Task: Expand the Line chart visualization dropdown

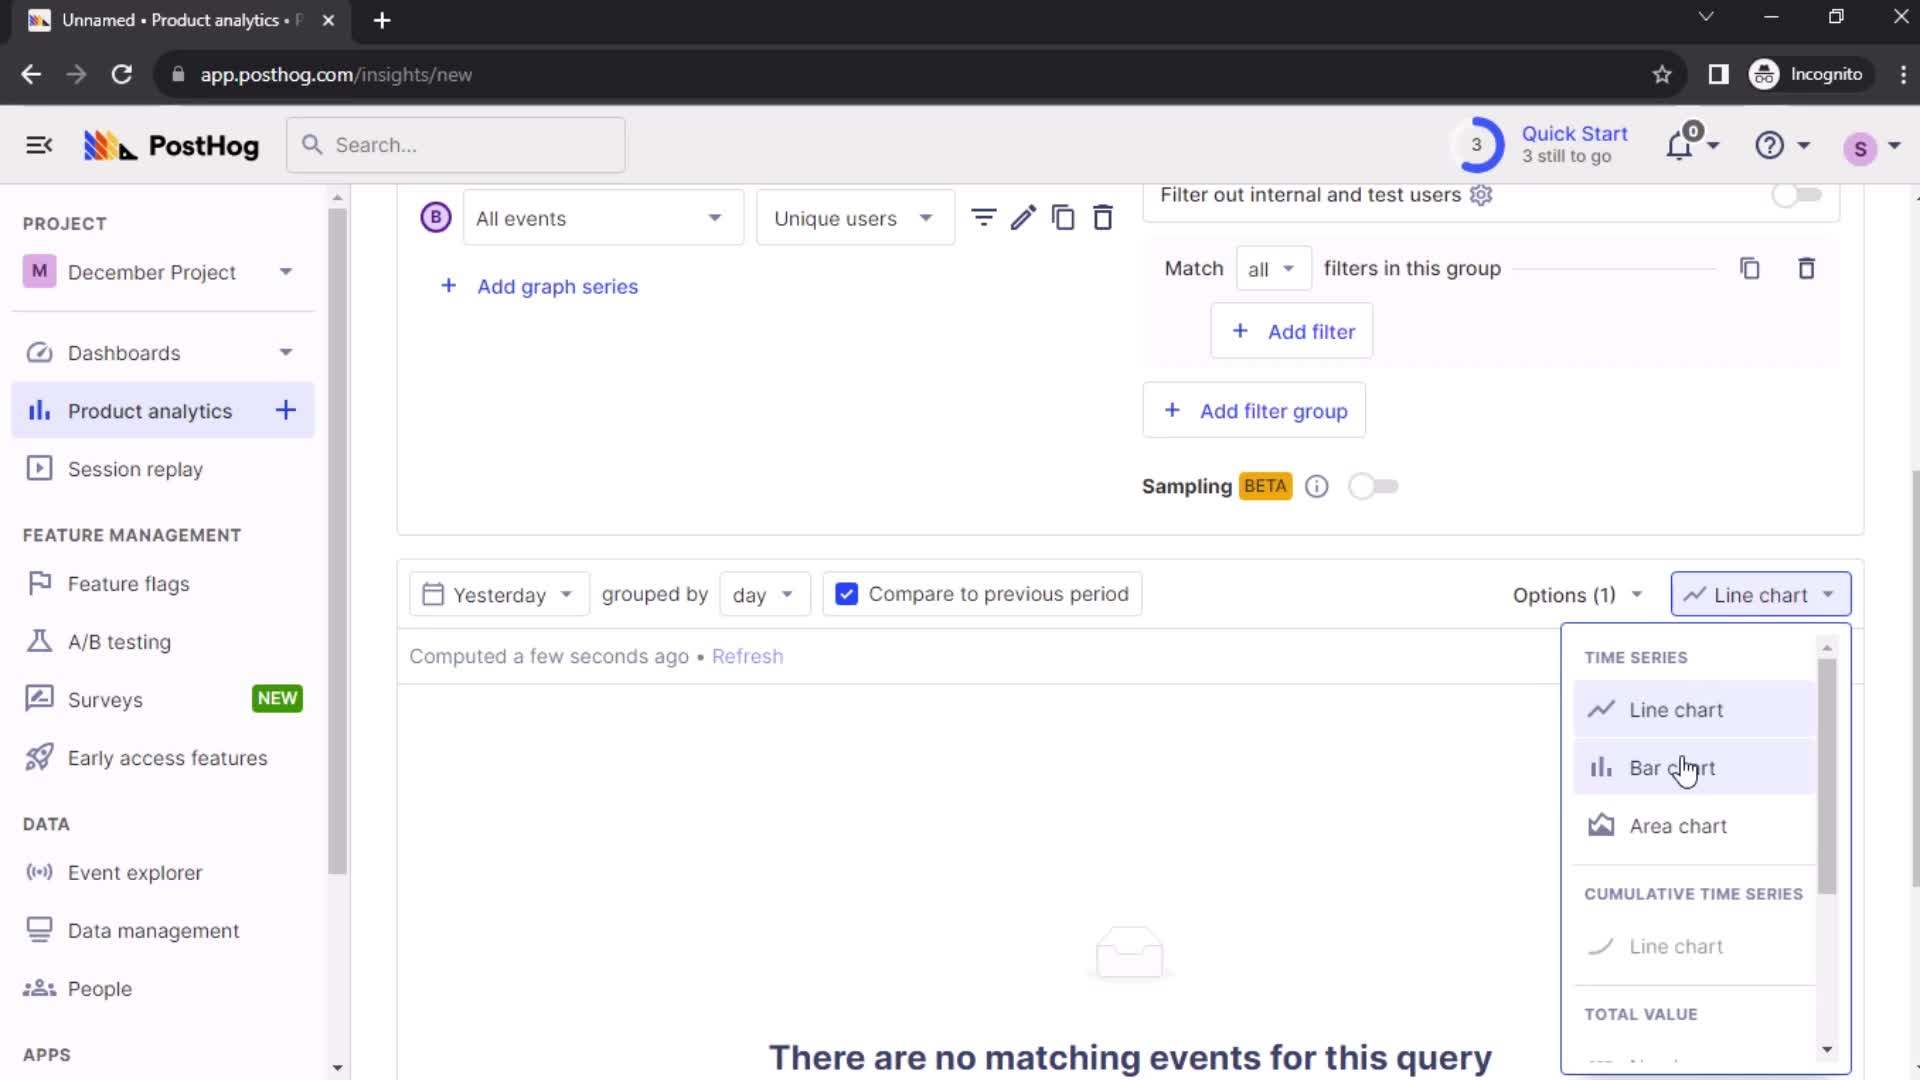Action: (x=1760, y=595)
